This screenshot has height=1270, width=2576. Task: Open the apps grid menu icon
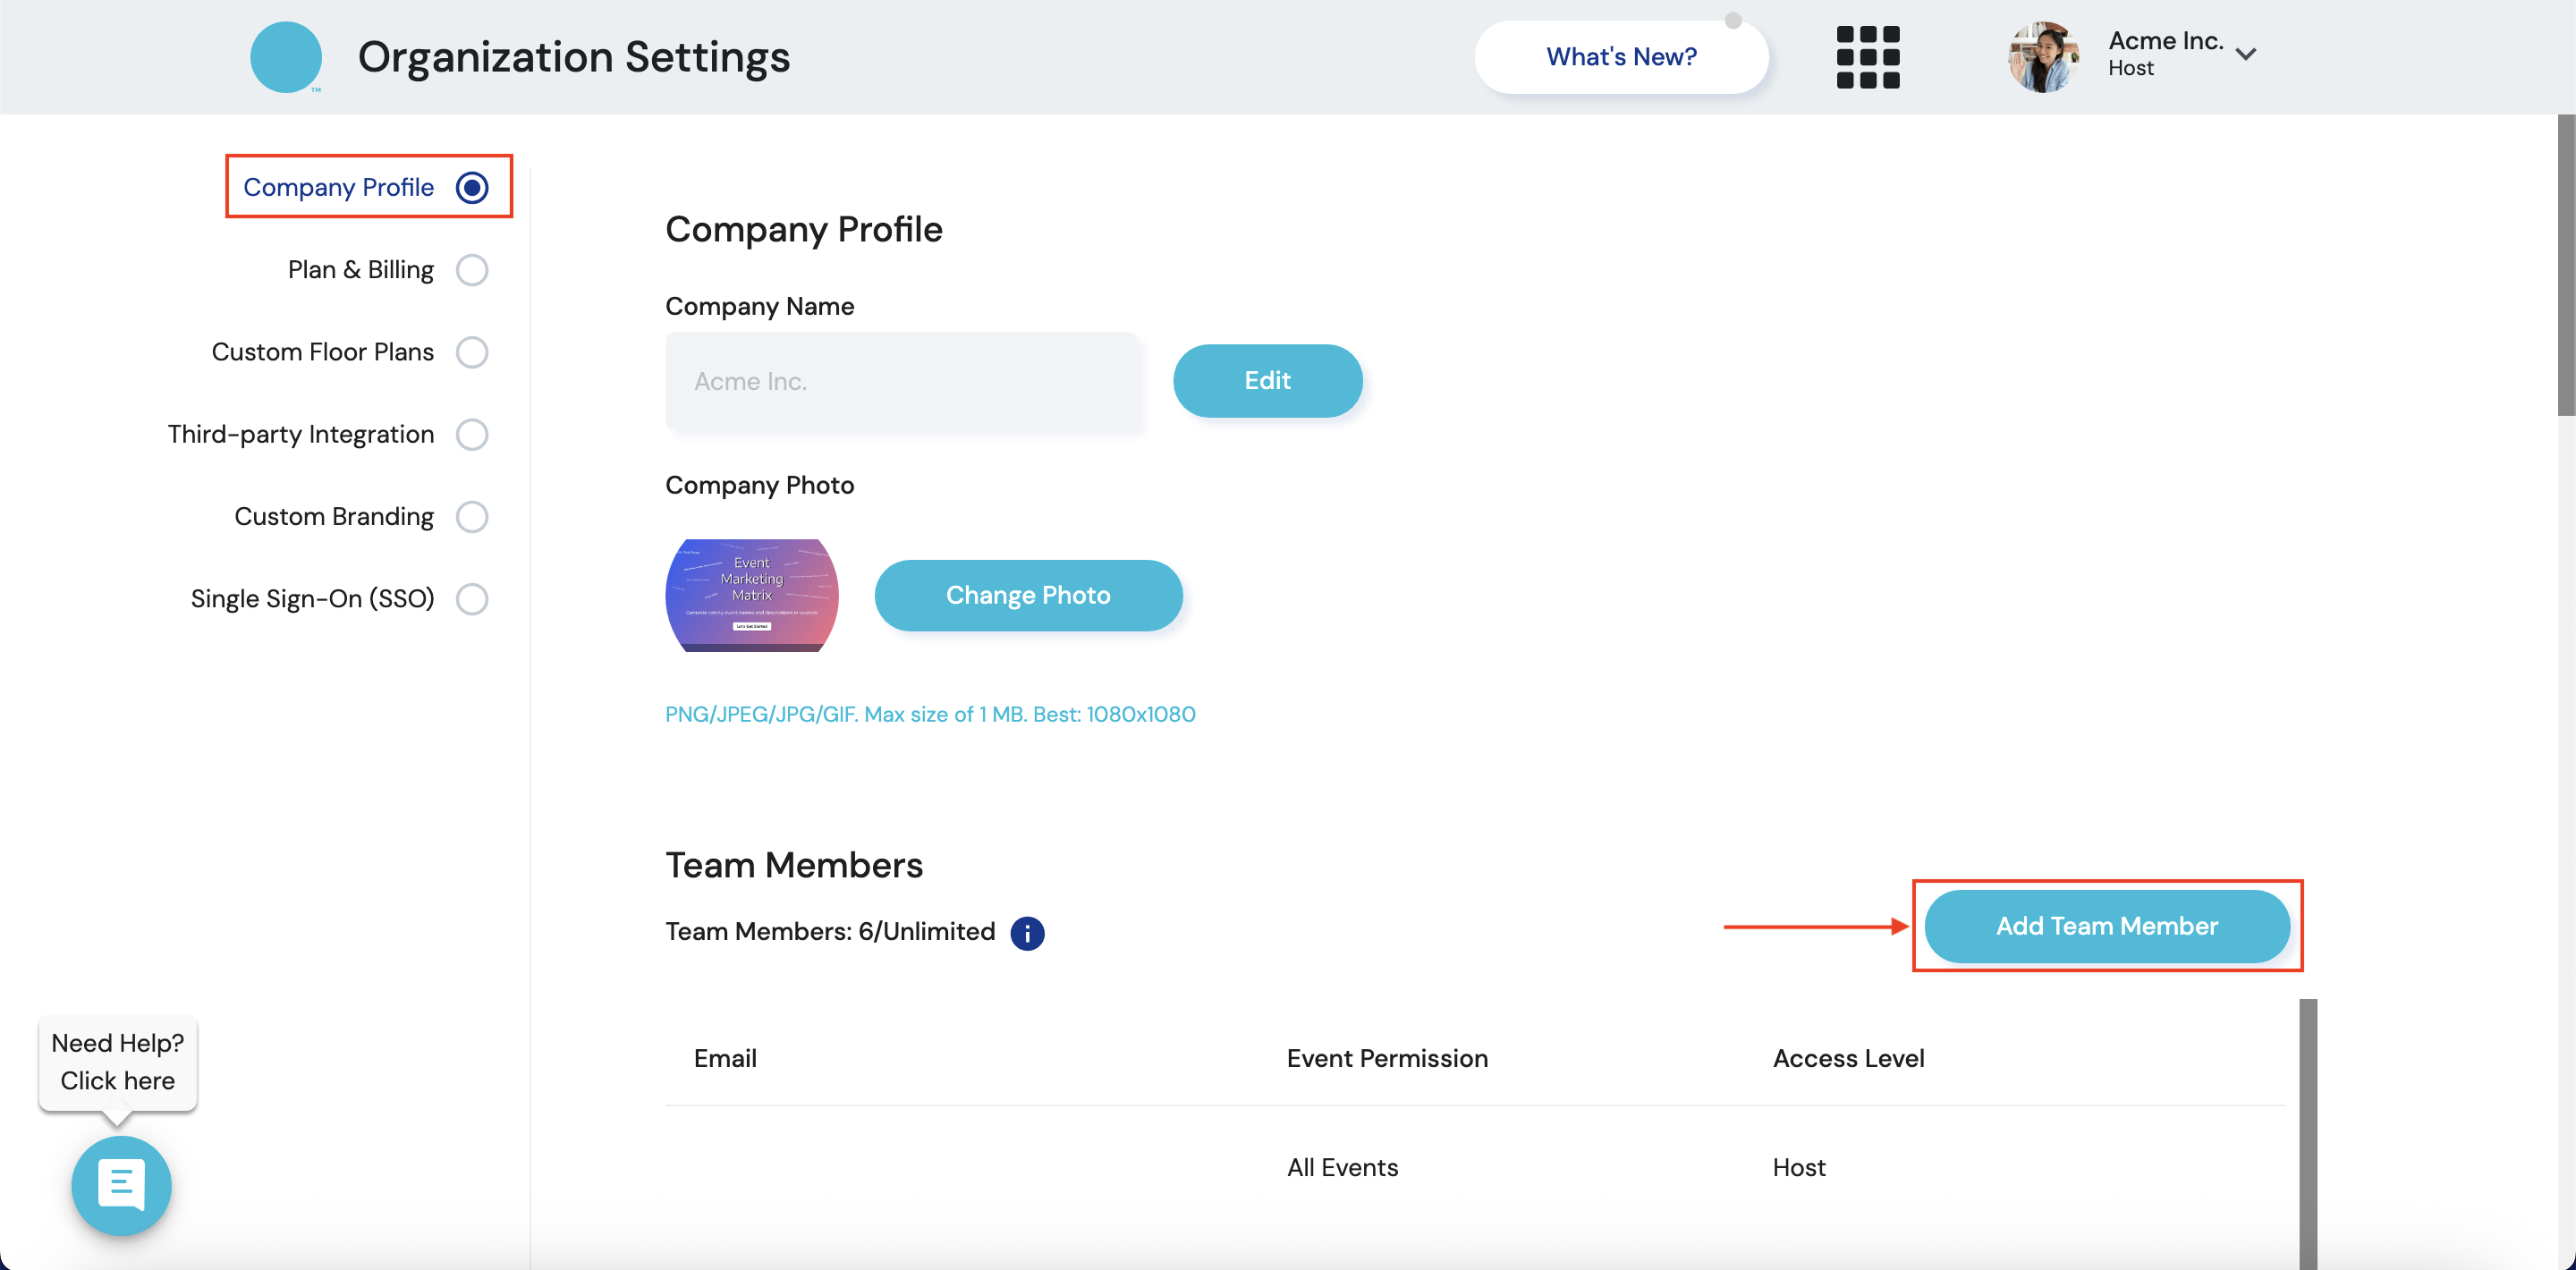click(x=1867, y=57)
